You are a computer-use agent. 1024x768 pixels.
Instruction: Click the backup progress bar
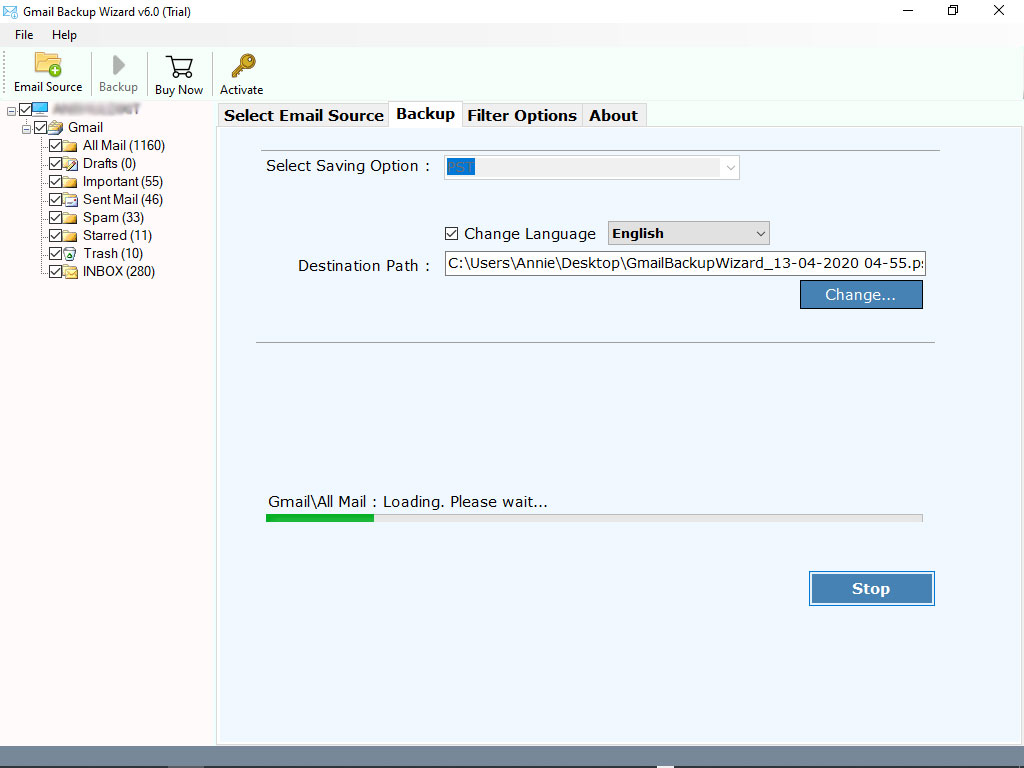[594, 518]
